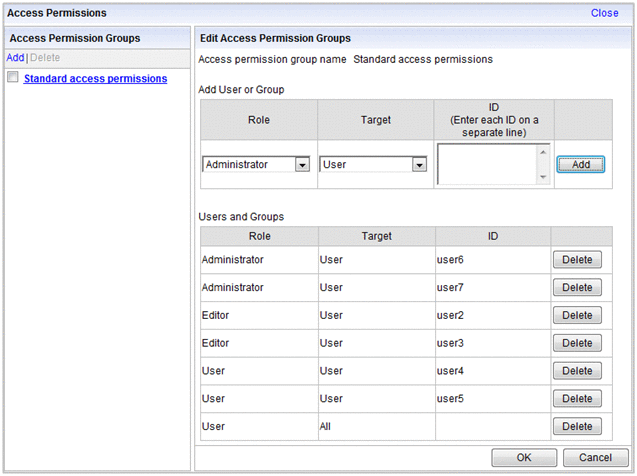Click the scroll up arrow in the ID box

543,152
